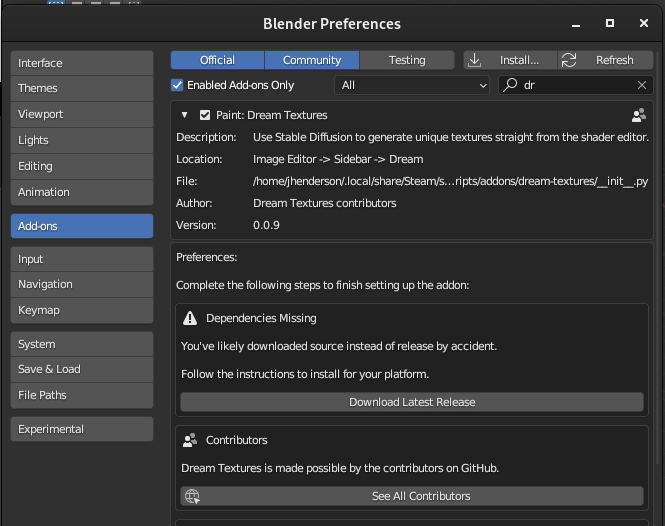The image size is (665, 526).
Task: Open the Themes preferences section
Action: 82,88
